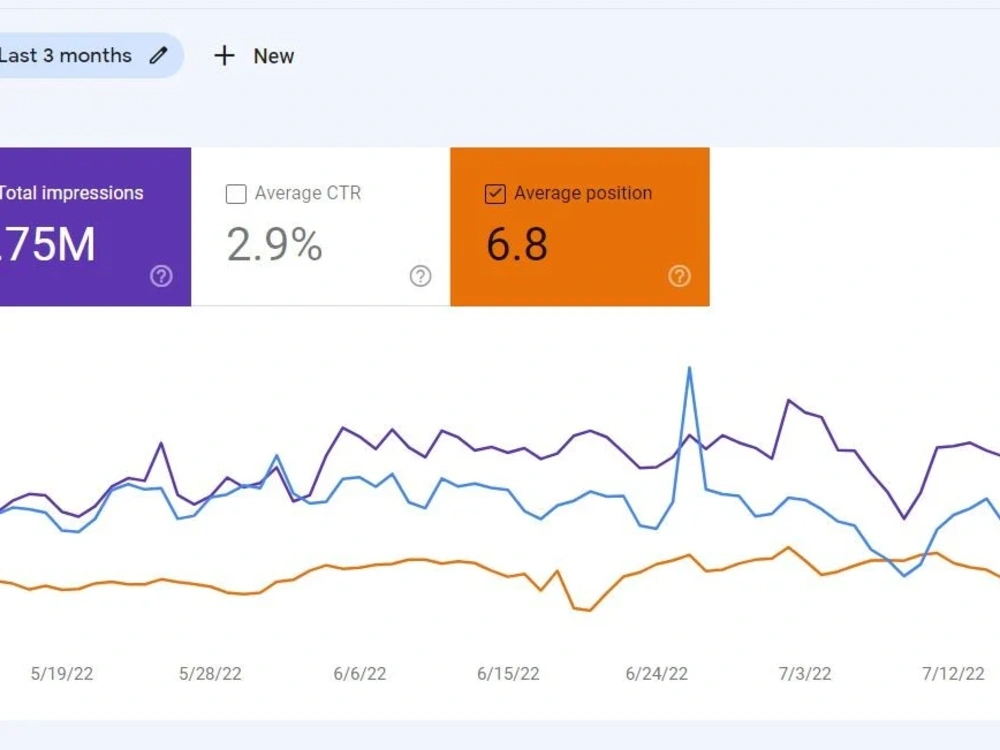The image size is (1000, 750).
Task: Open help icon in Average CTR card
Action: 420,276
